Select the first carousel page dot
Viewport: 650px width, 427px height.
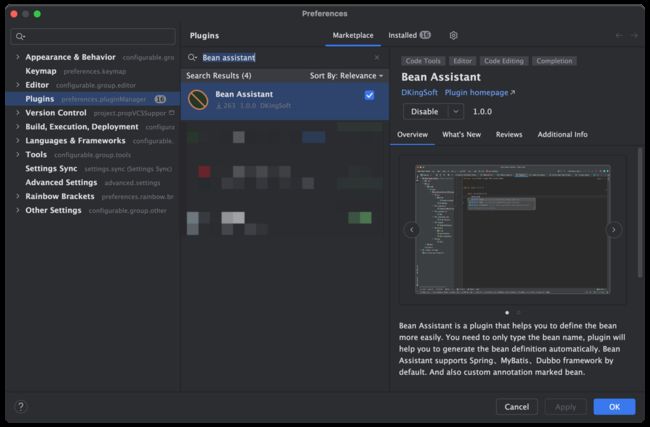(x=507, y=313)
